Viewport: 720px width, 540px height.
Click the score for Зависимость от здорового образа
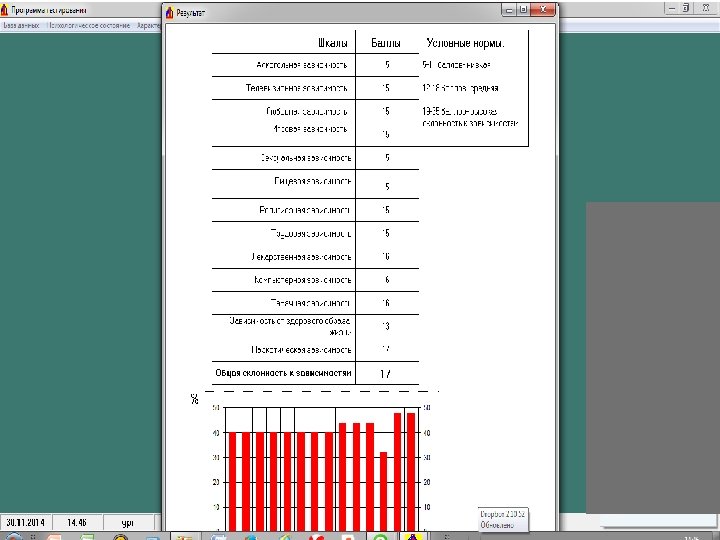pyautogui.click(x=386, y=326)
